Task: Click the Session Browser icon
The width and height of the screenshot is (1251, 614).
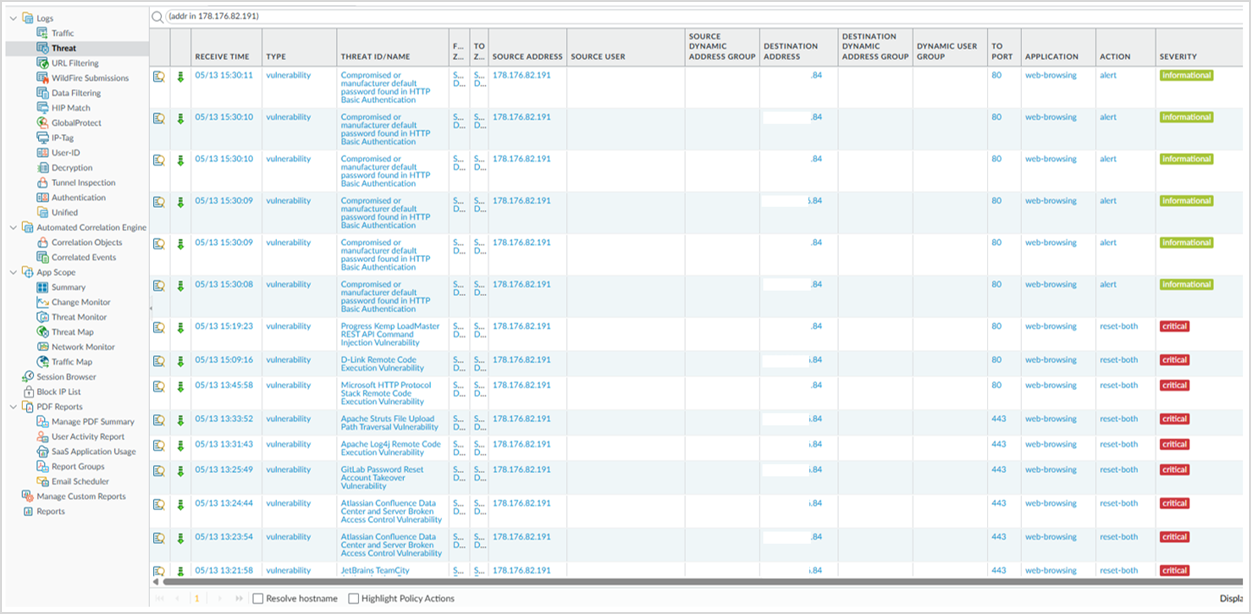Action: coord(28,377)
